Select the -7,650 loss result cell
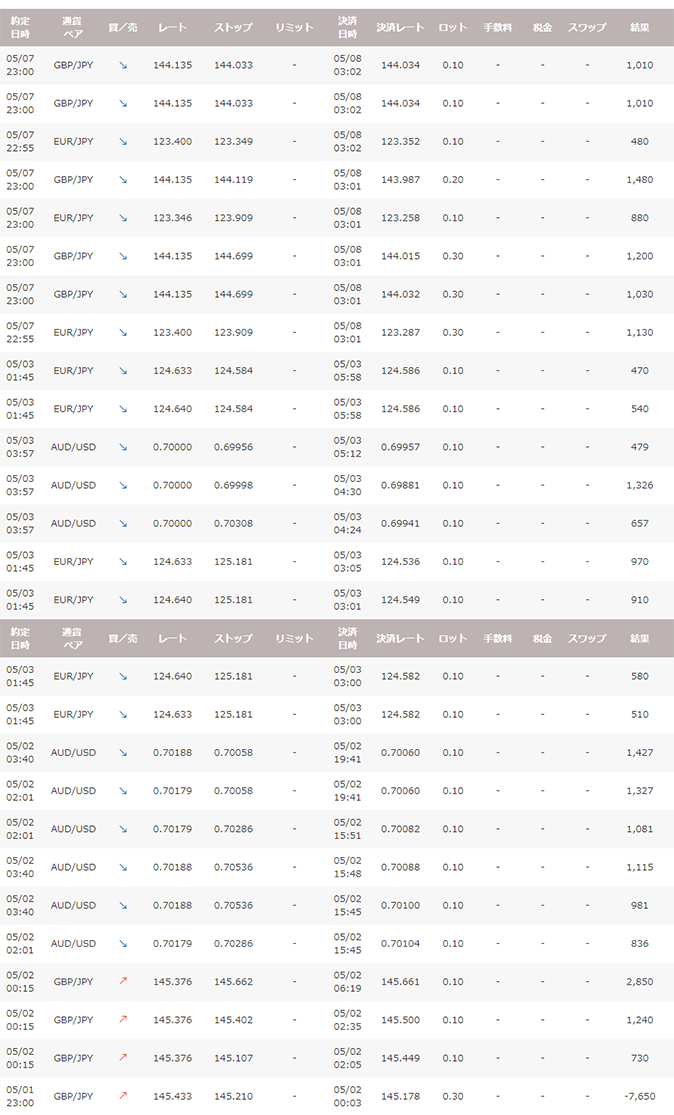674x1115 pixels. (638, 1096)
